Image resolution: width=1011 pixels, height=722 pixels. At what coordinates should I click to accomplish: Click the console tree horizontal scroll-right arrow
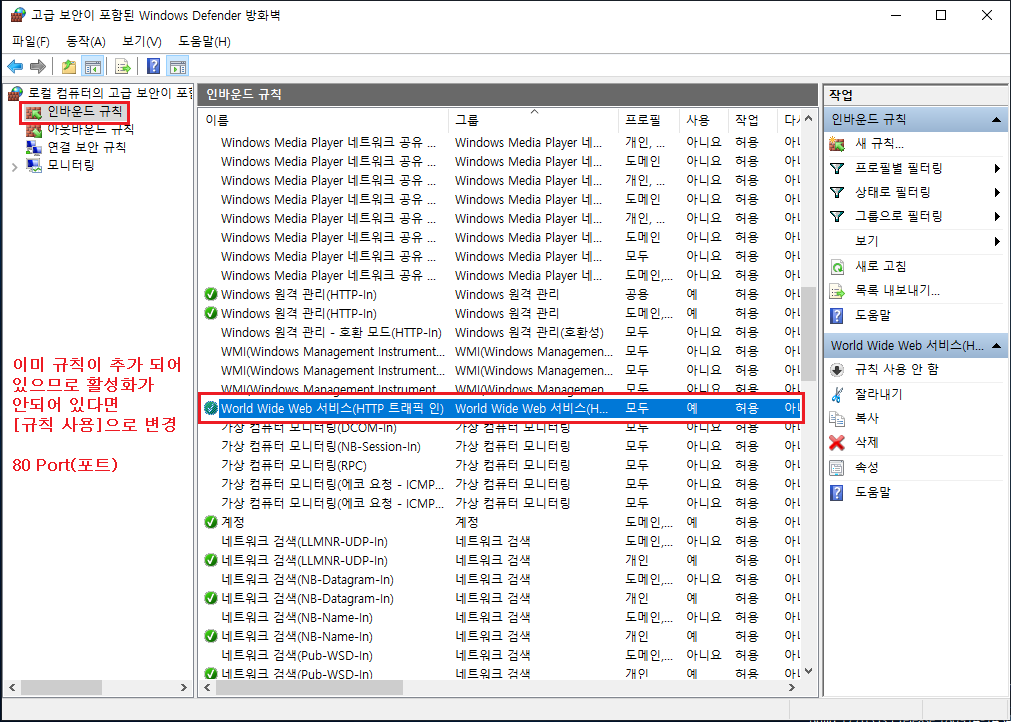coord(183,688)
